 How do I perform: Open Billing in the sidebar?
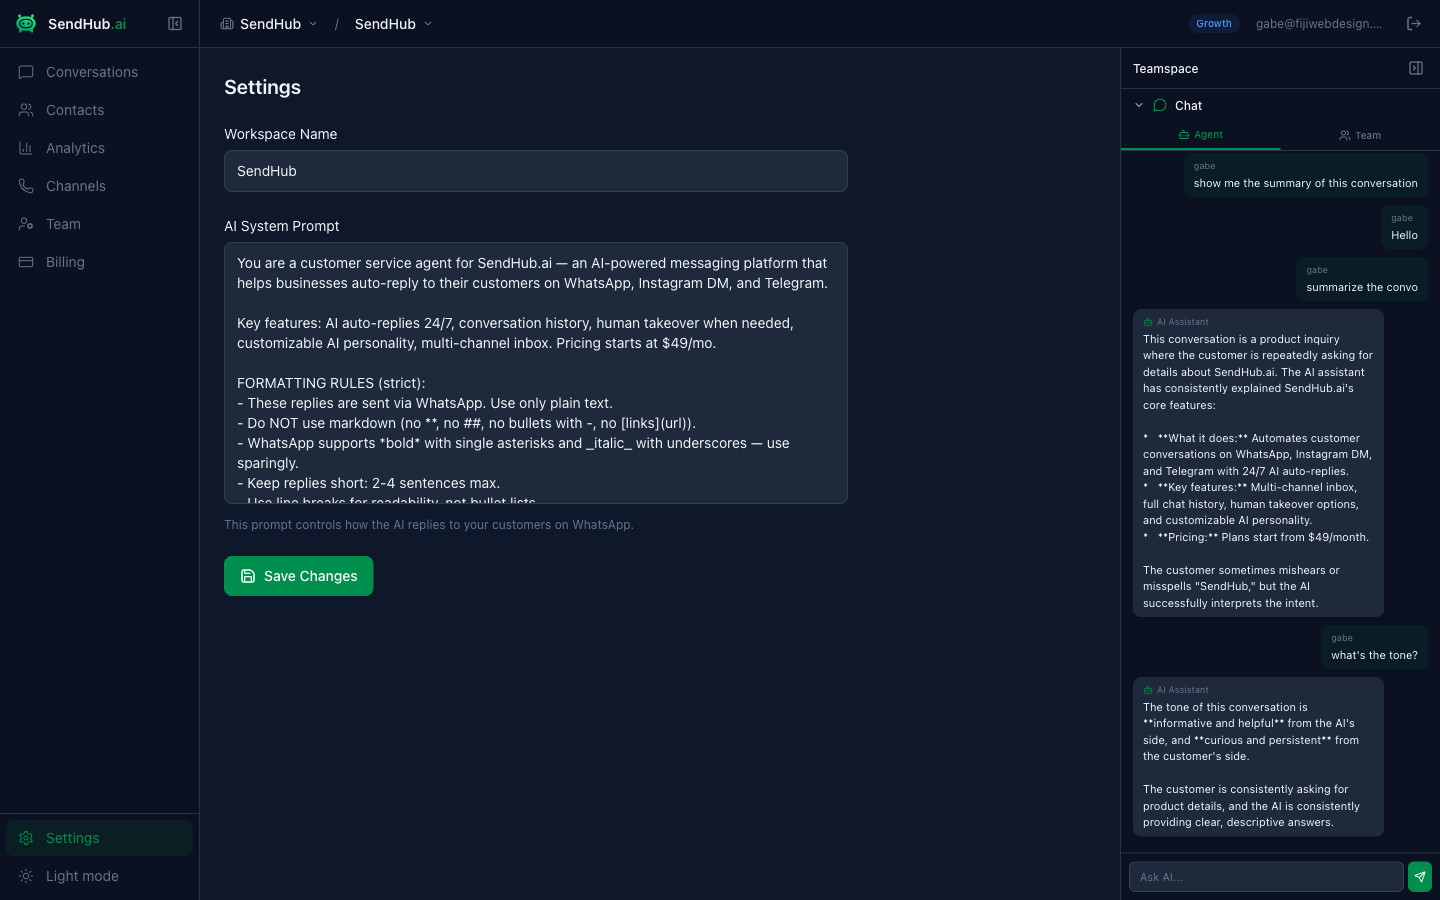(99, 262)
